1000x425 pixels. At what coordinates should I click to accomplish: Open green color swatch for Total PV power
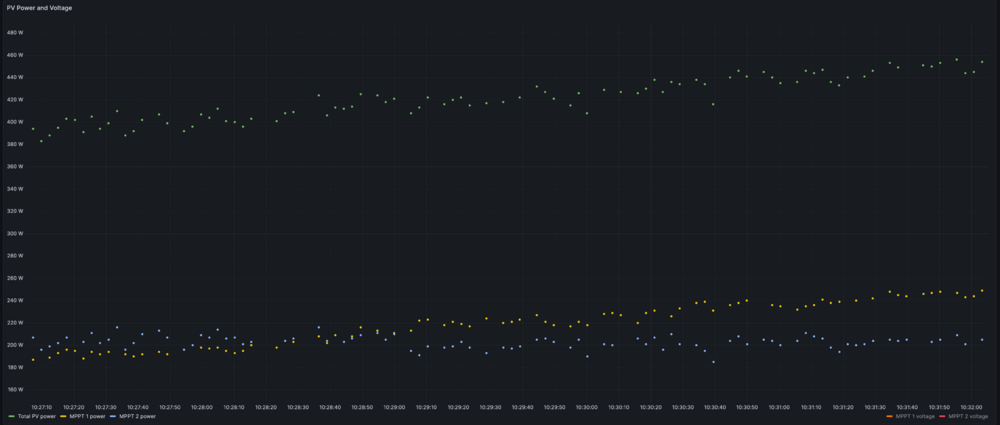[11, 416]
